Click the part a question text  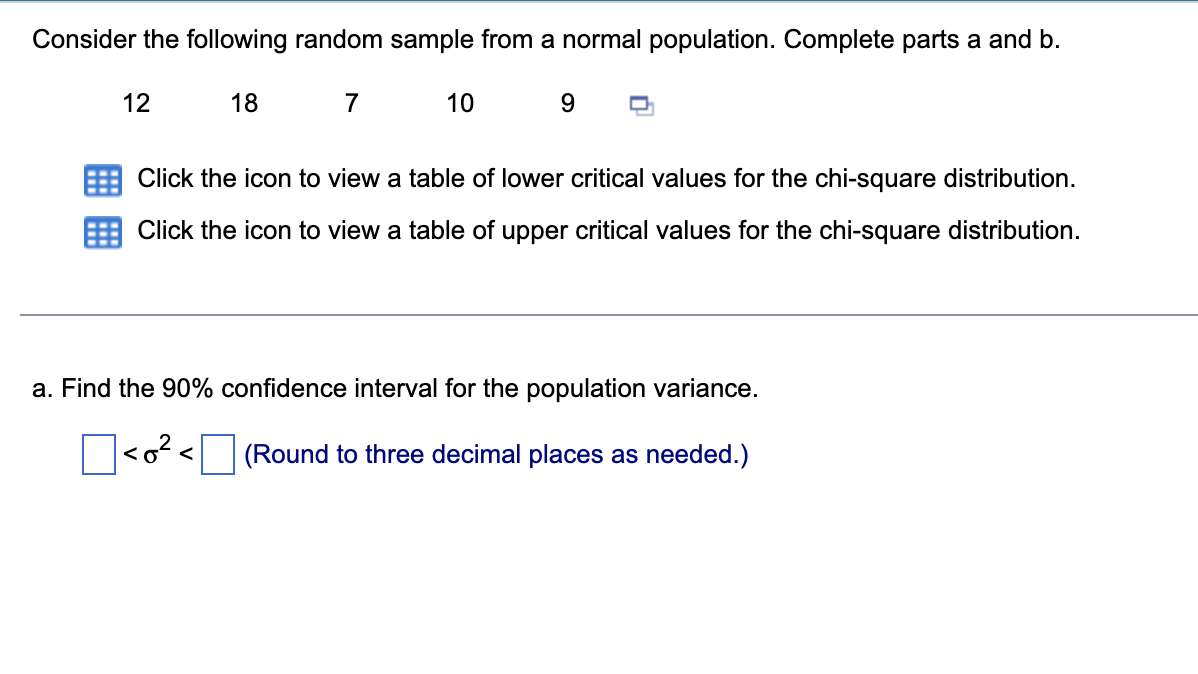tap(395, 388)
